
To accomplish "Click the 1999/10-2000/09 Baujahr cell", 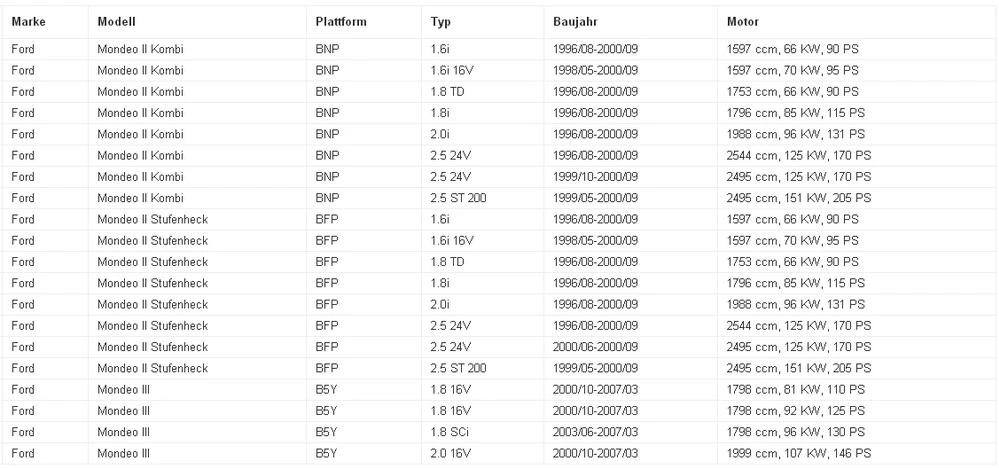I will coord(630,176).
